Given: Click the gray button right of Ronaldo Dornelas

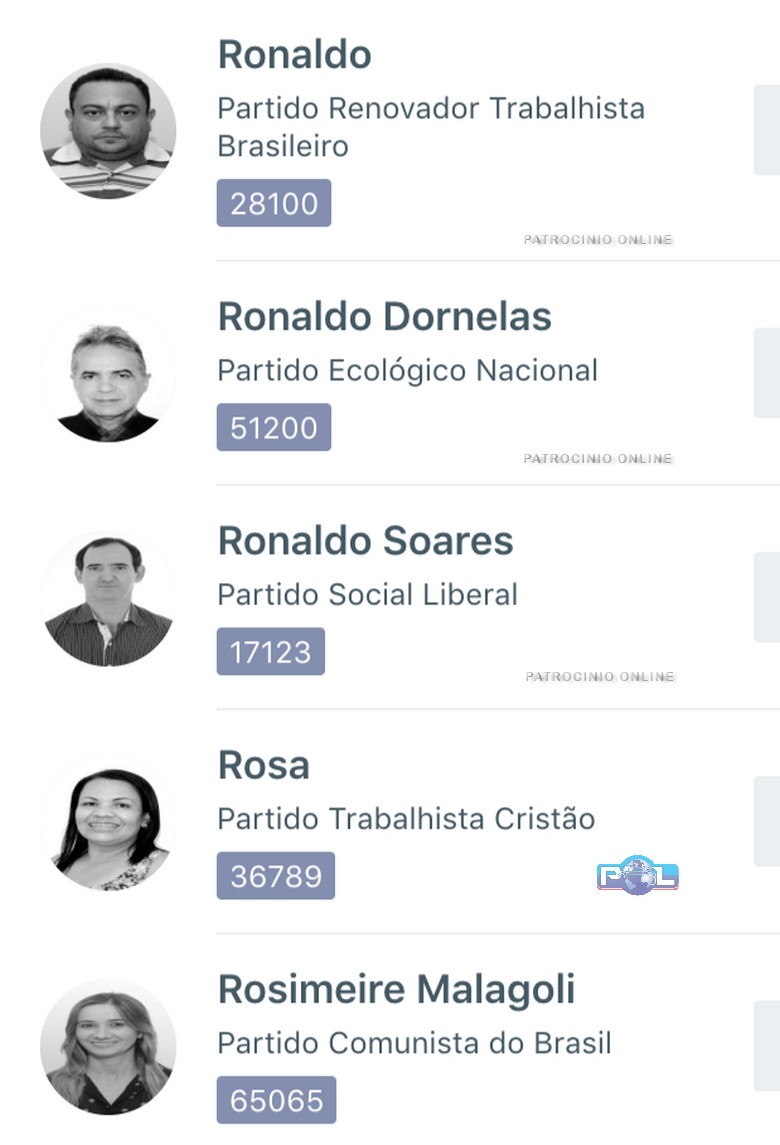Looking at the screenshot, I should point(766,372).
